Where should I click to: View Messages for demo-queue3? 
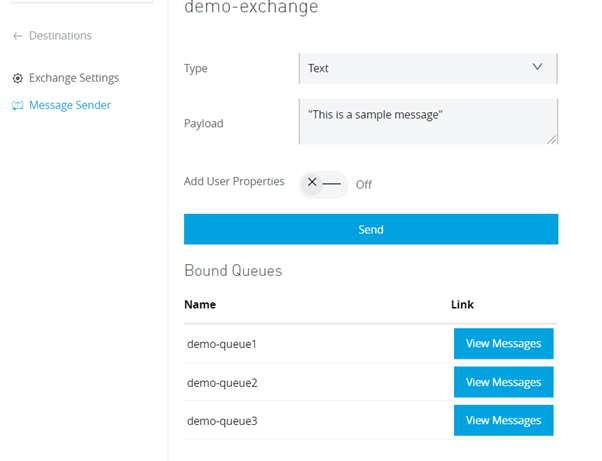[503, 420]
